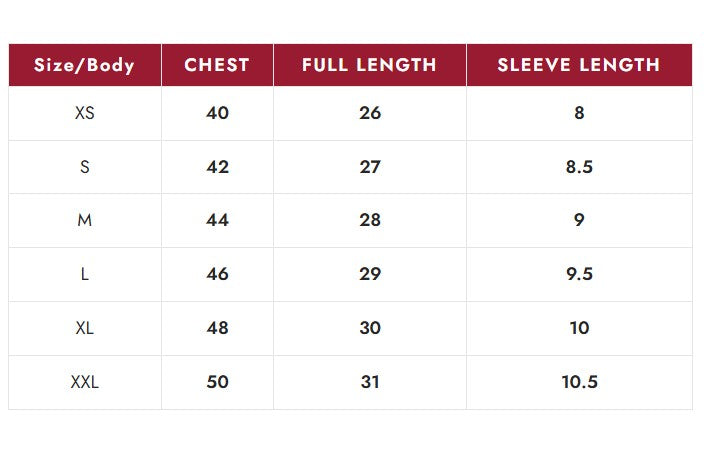Click the CHEST column header
This screenshot has height=453, width=706.
[x=217, y=65]
